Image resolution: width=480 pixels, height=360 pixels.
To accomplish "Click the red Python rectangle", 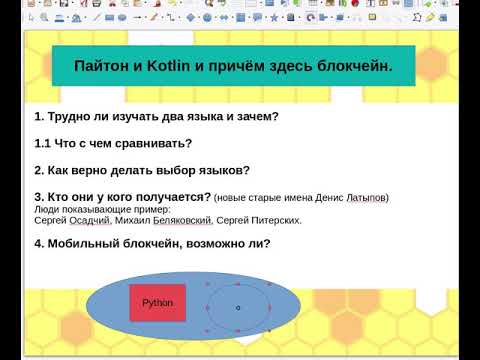I will click(157, 303).
